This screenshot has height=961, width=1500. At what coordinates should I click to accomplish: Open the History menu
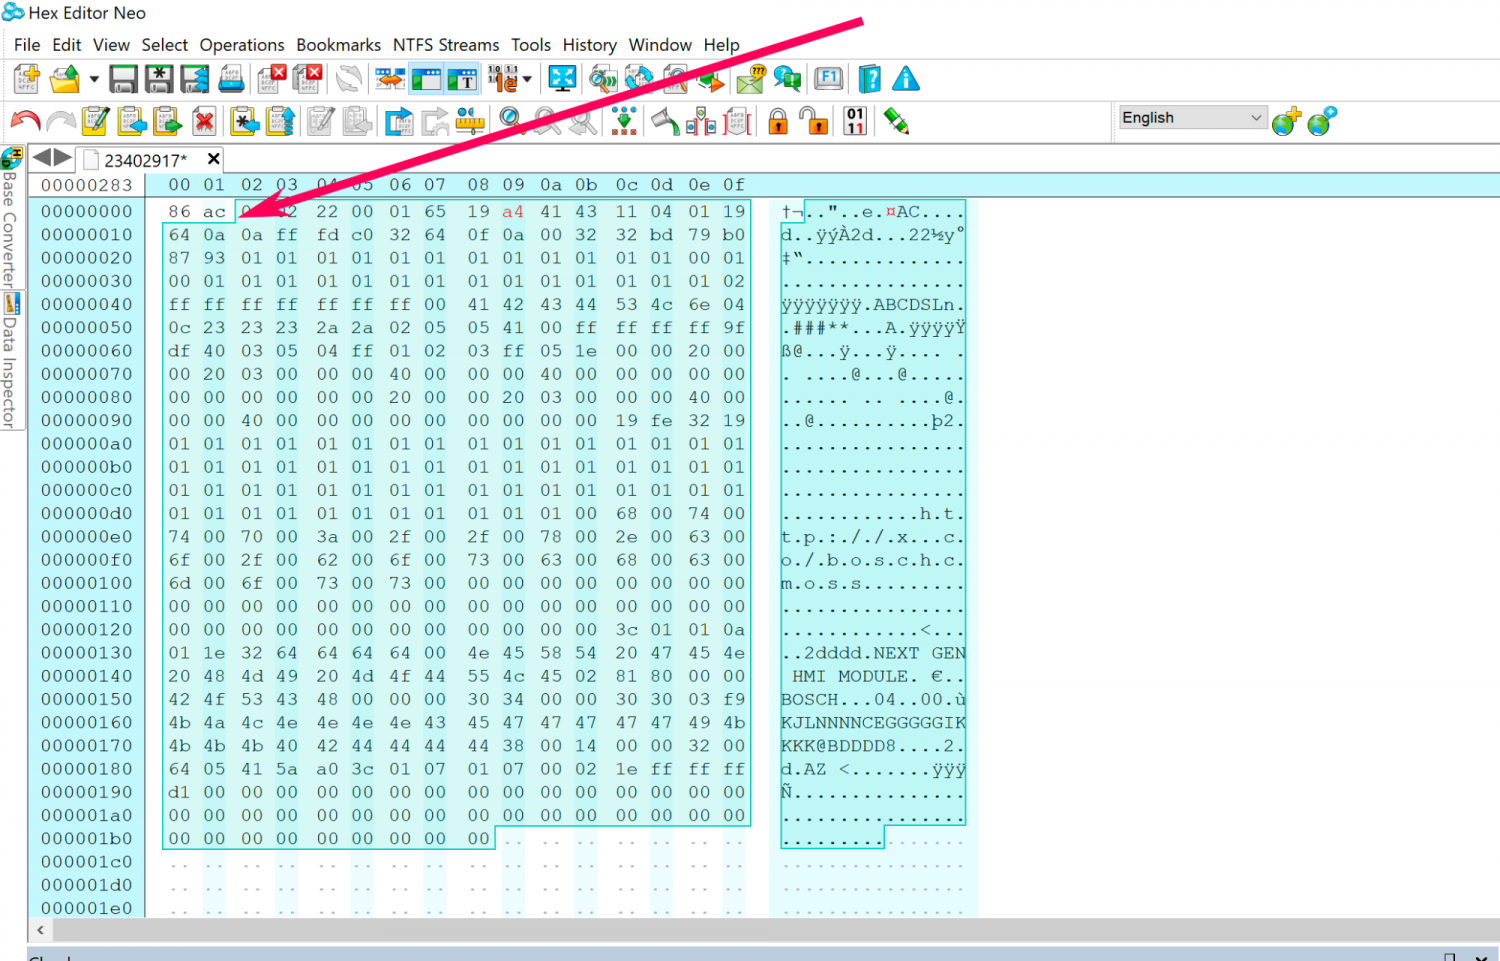590,45
